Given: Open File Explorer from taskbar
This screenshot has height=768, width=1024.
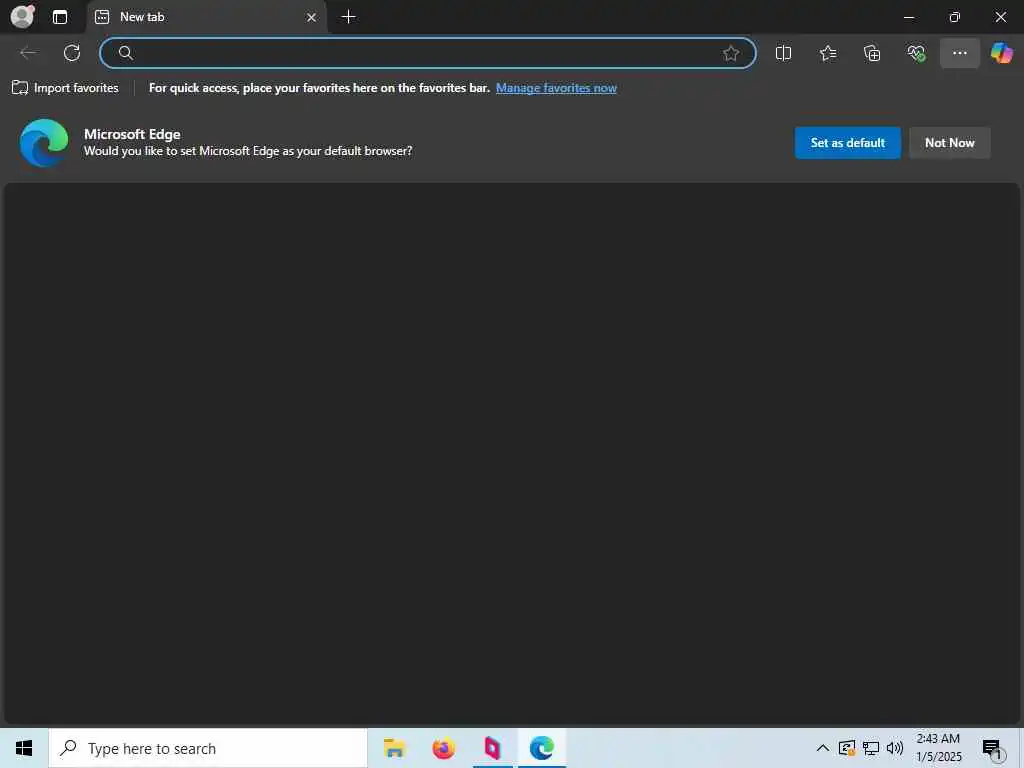Looking at the screenshot, I should pyautogui.click(x=394, y=748).
